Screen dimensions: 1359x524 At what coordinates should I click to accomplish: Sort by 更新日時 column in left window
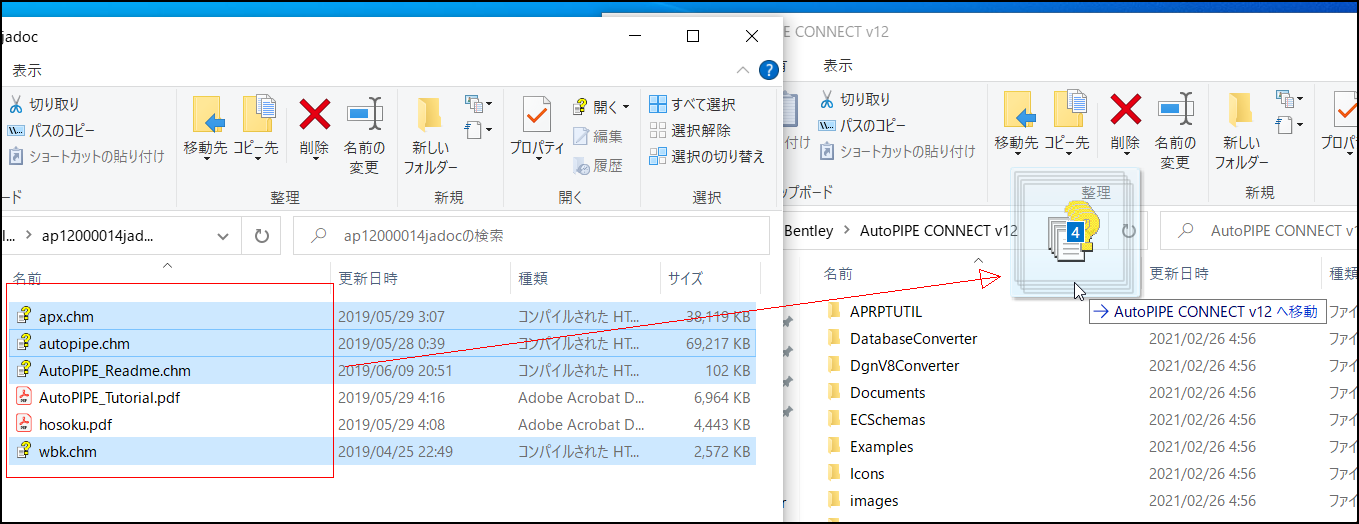[x=420, y=278]
